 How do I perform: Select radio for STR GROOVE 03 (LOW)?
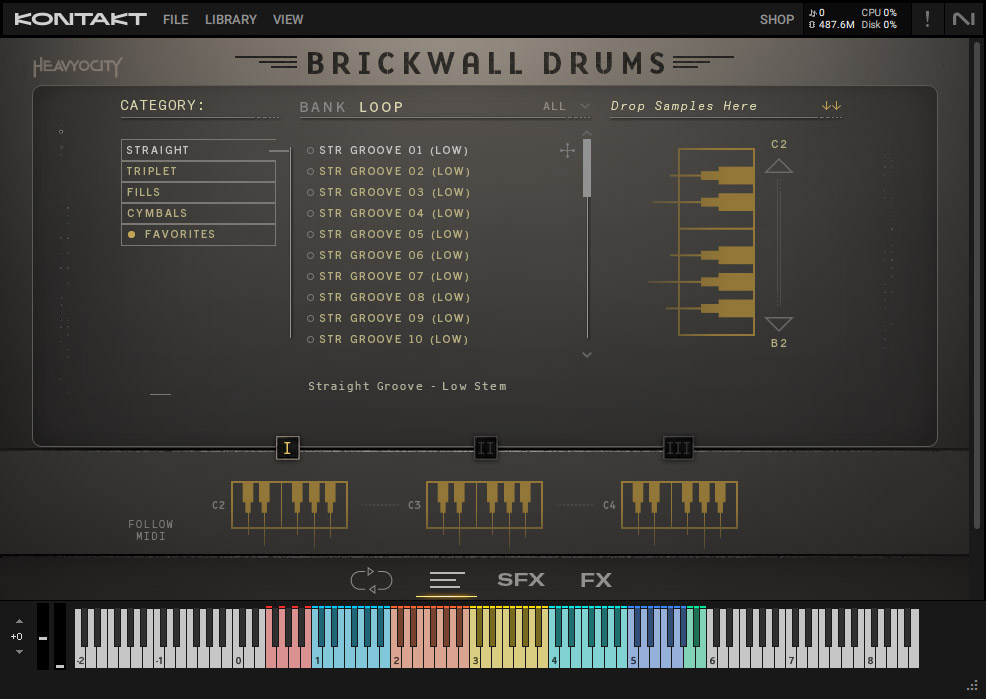point(311,192)
